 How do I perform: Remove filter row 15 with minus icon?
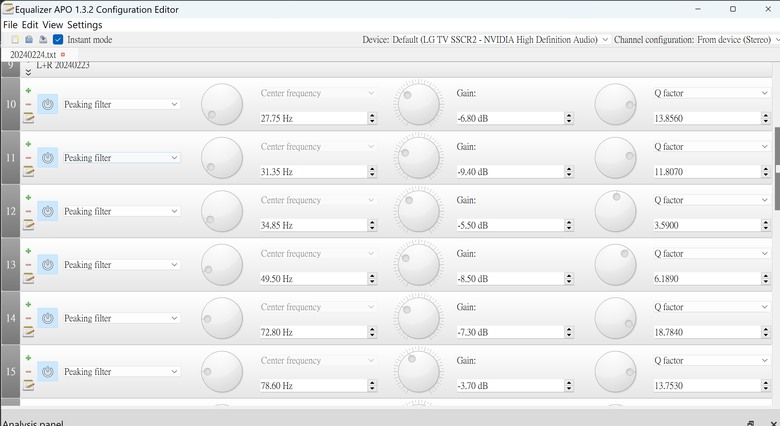(28, 371)
